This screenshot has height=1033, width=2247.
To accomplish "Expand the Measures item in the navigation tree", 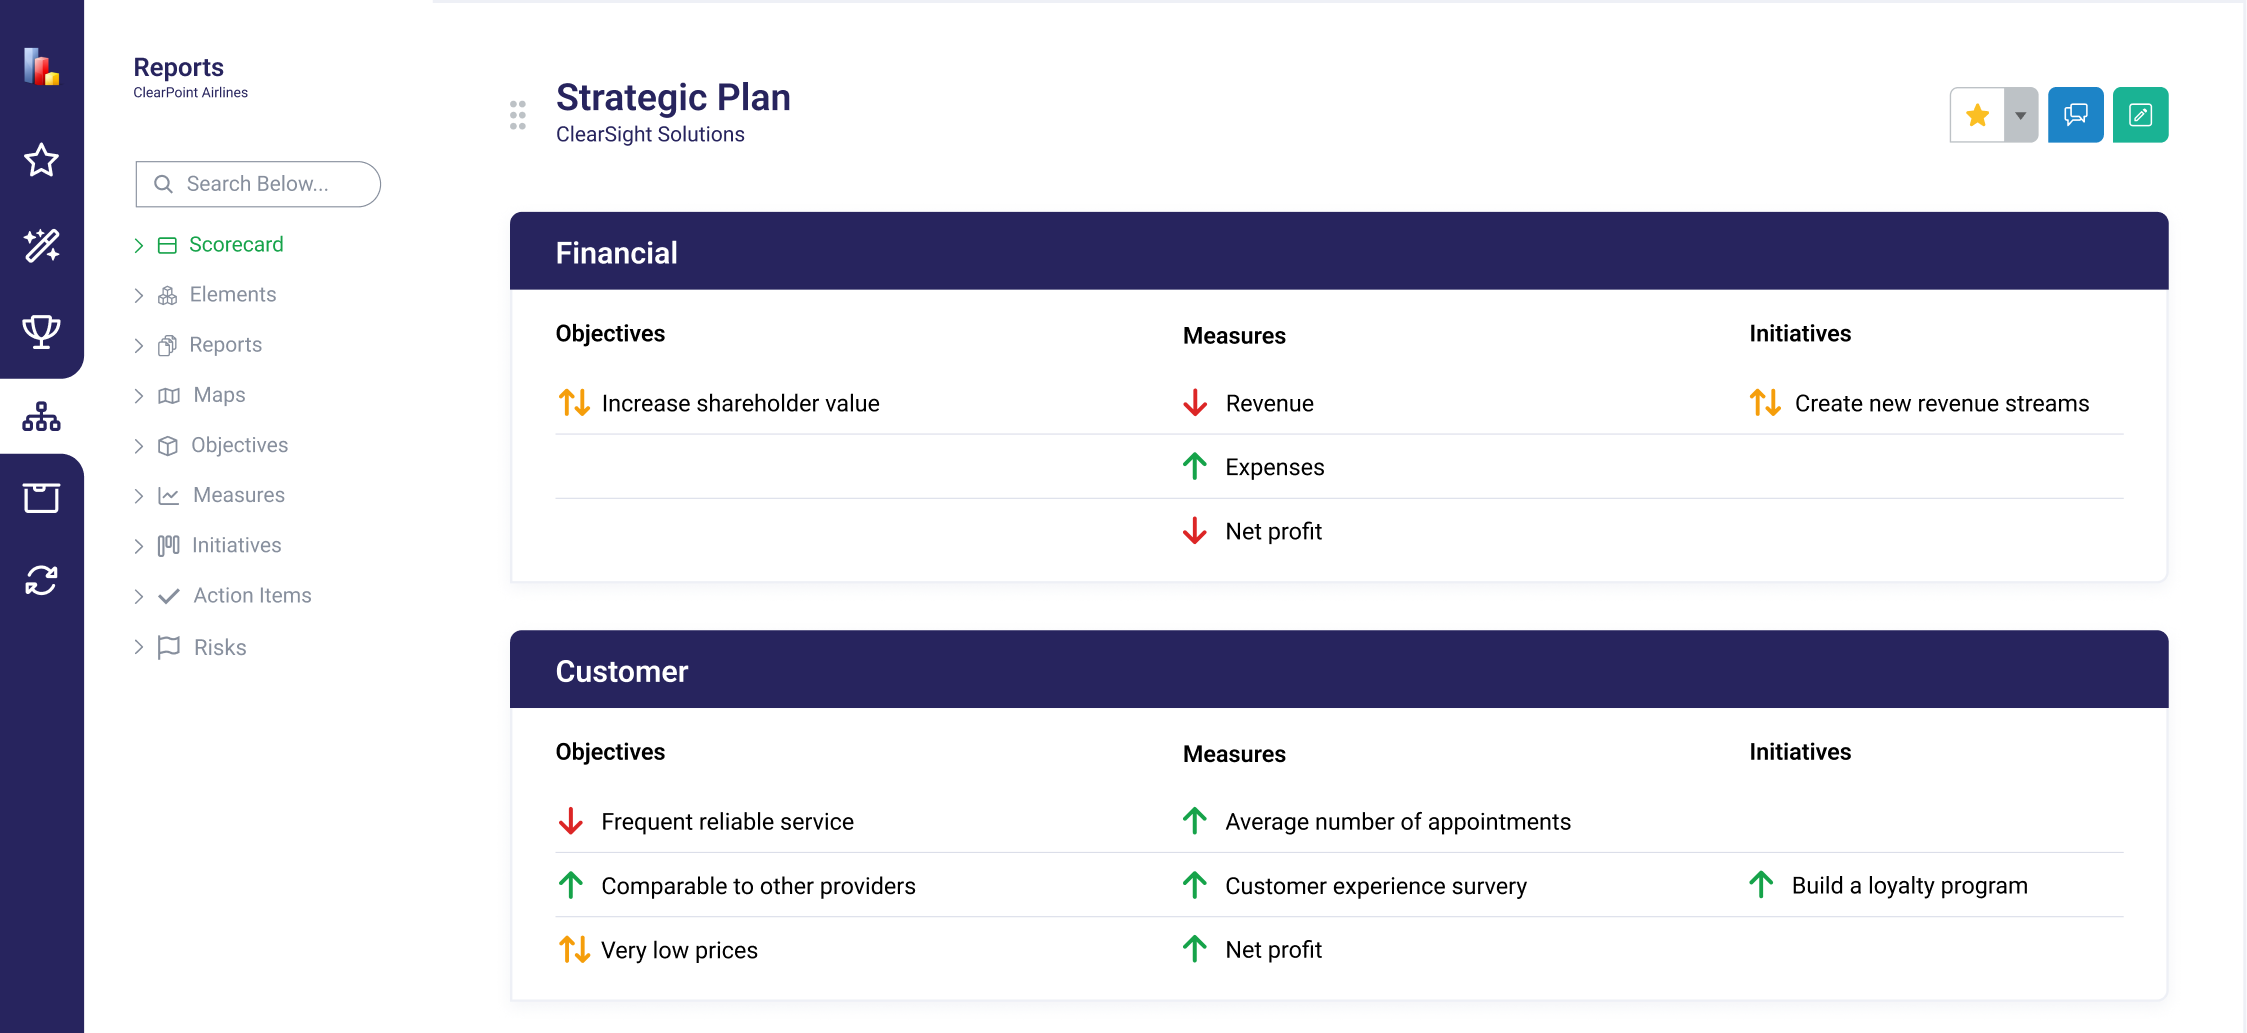I will (x=139, y=495).
